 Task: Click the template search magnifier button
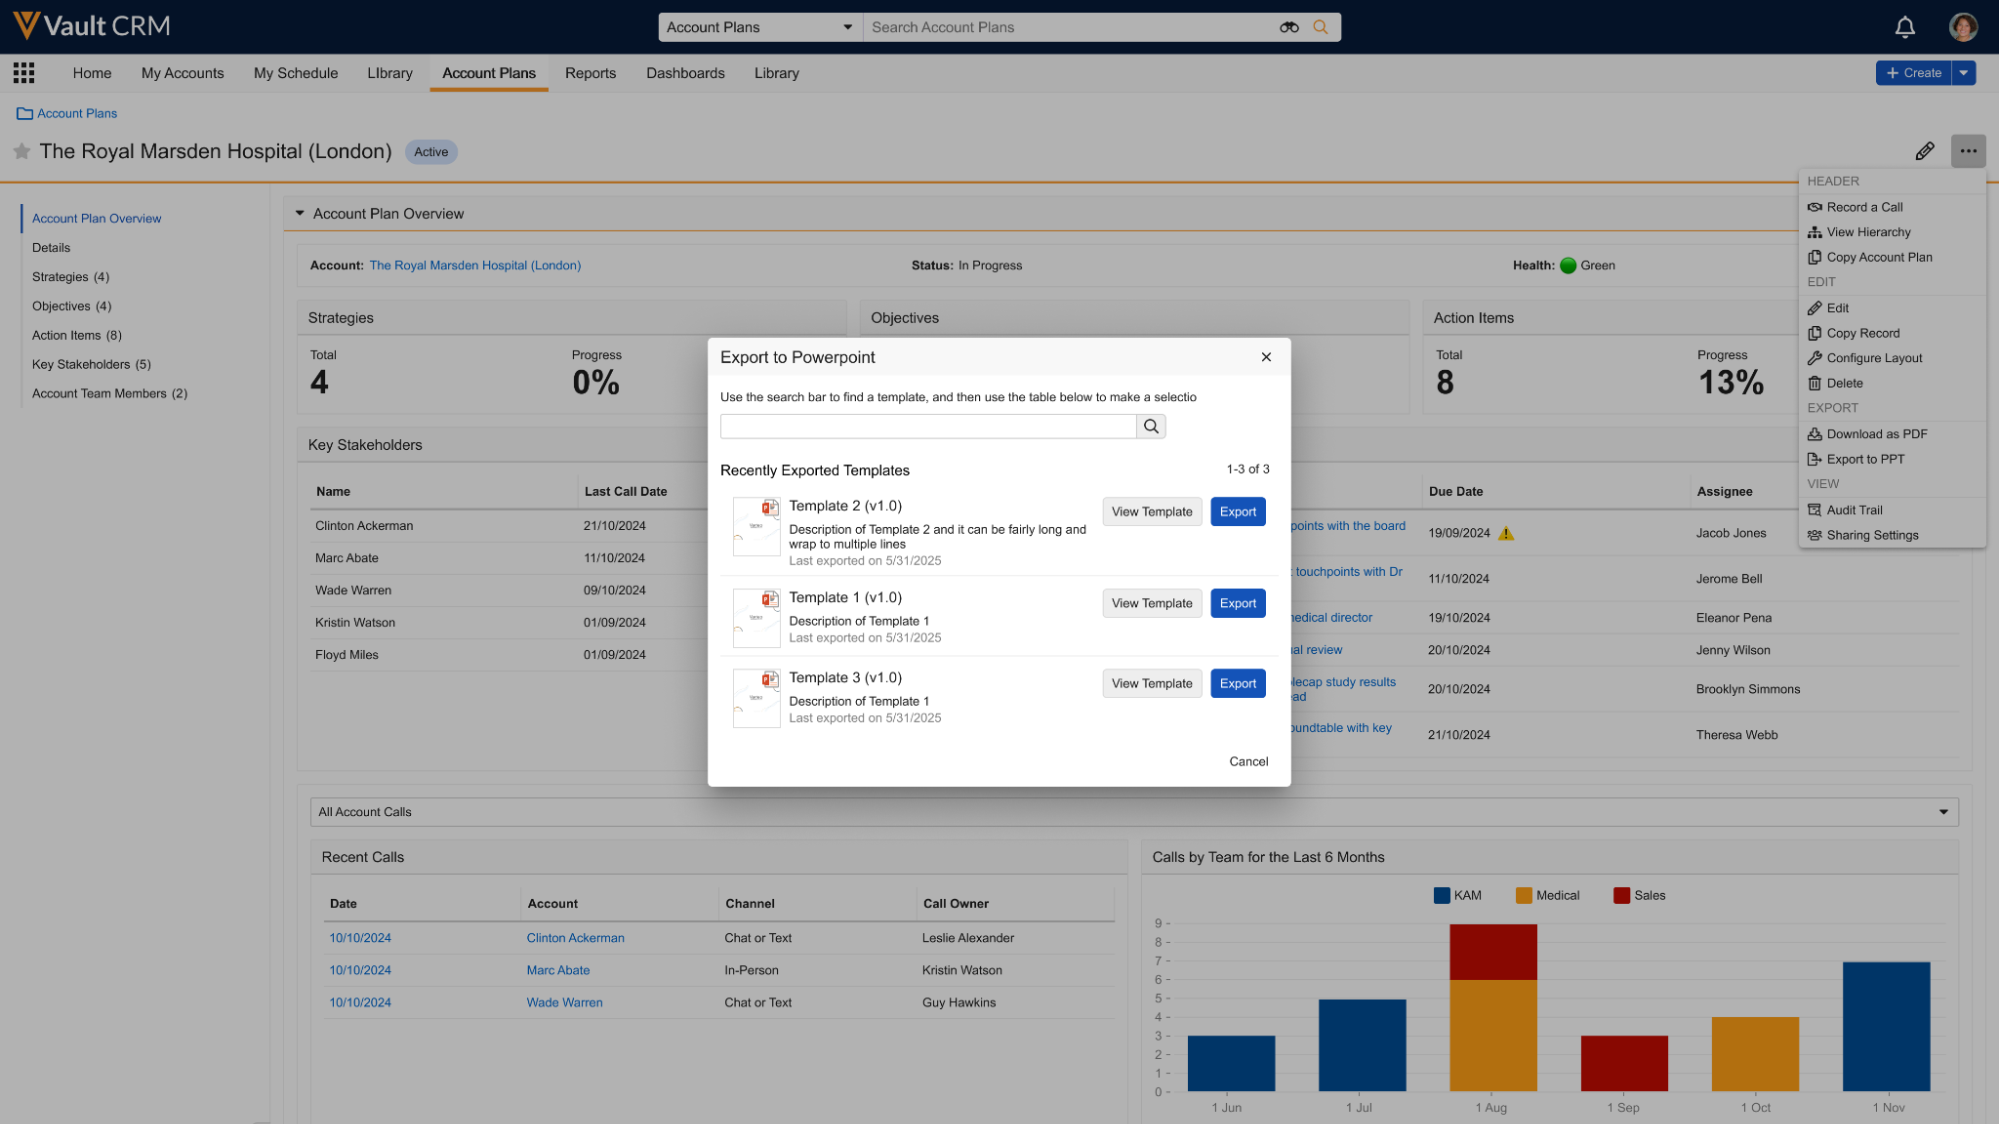click(x=1151, y=427)
